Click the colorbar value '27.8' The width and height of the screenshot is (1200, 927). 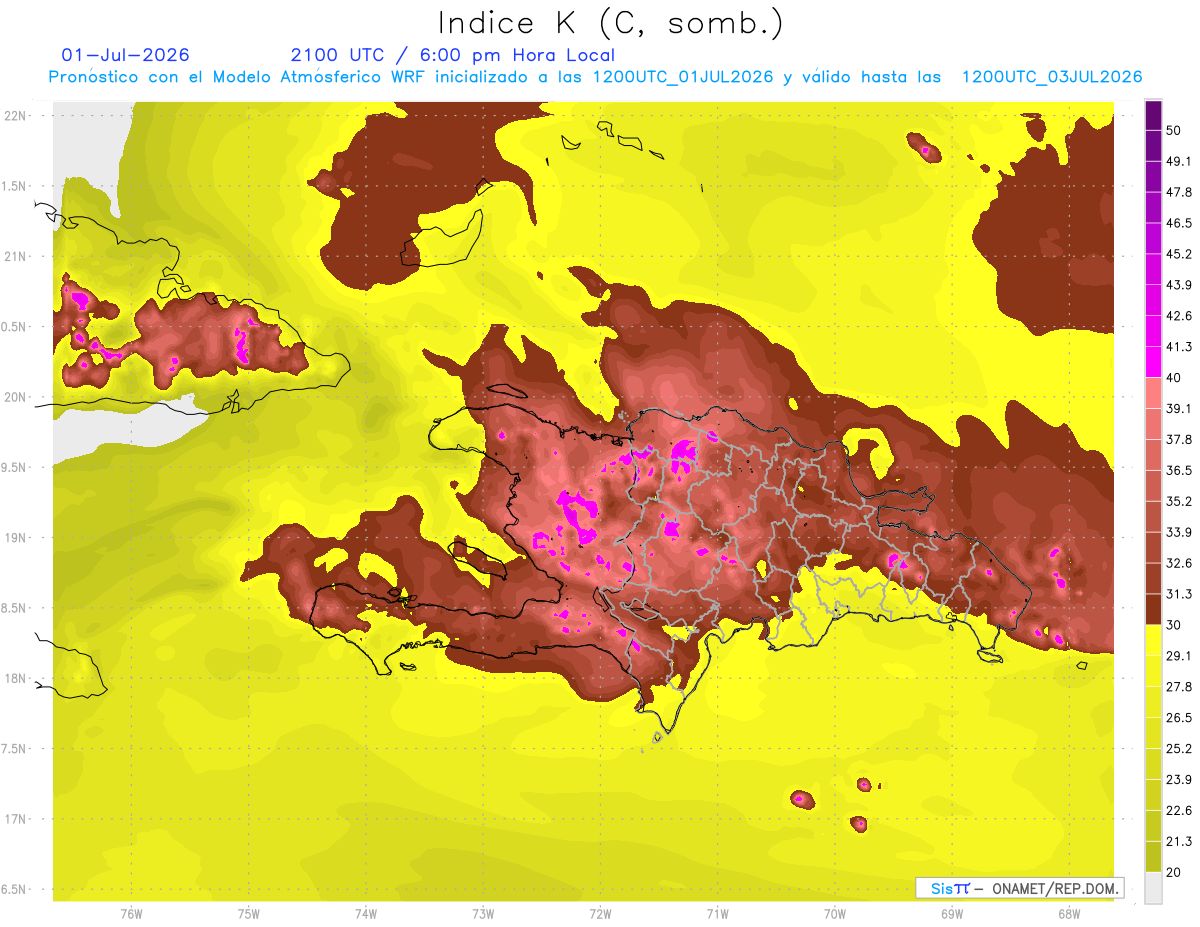(1179, 687)
